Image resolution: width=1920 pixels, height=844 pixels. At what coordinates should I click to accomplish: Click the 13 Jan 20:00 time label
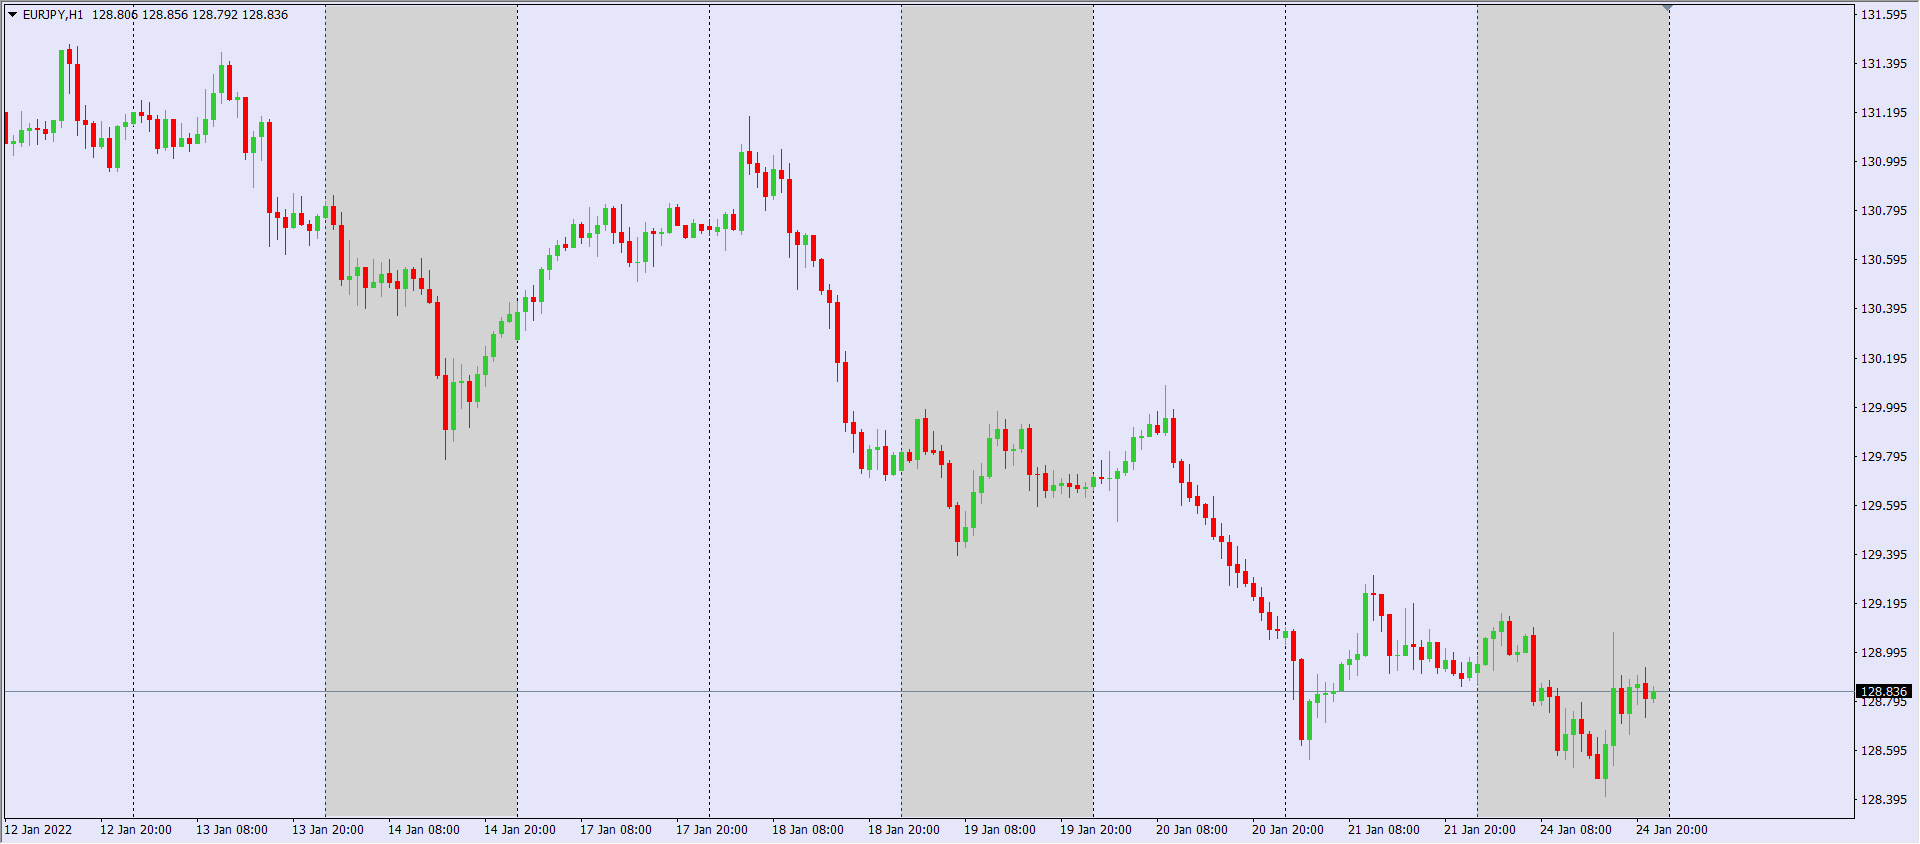click(x=327, y=830)
